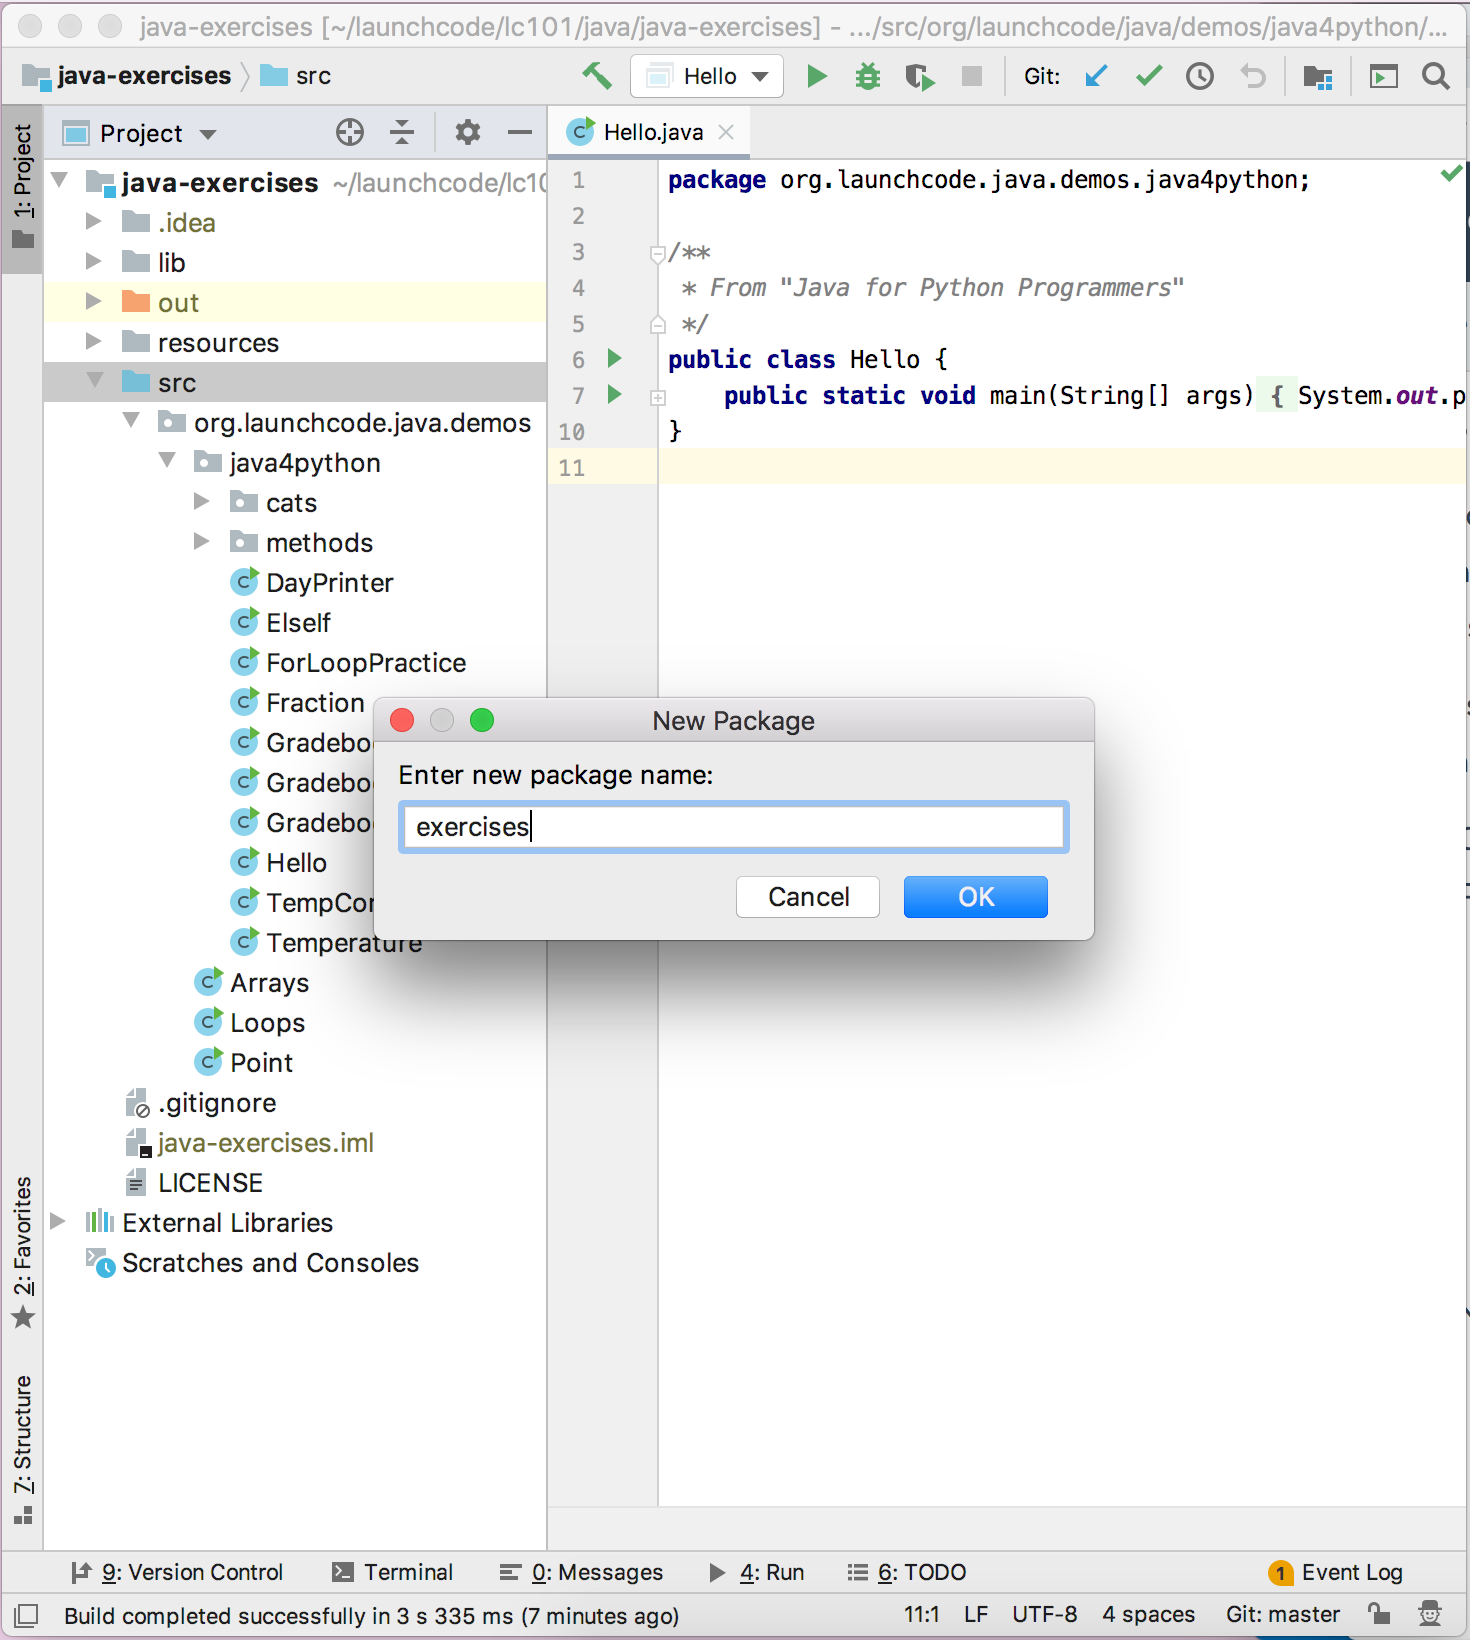Expand the resources folder
The width and height of the screenshot is (1470, 1640).
[94, 341]
